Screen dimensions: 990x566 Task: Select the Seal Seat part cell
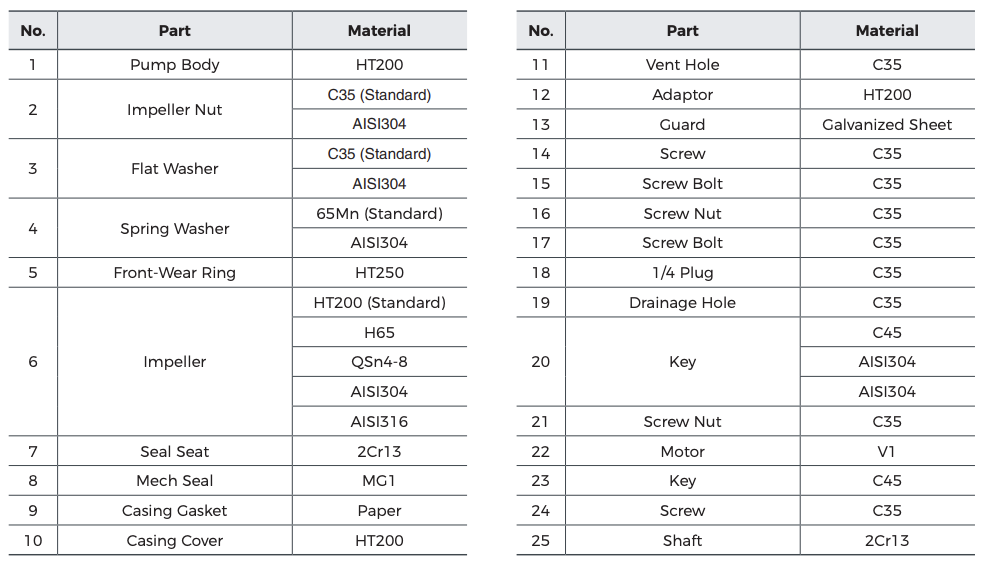(174, 452)
